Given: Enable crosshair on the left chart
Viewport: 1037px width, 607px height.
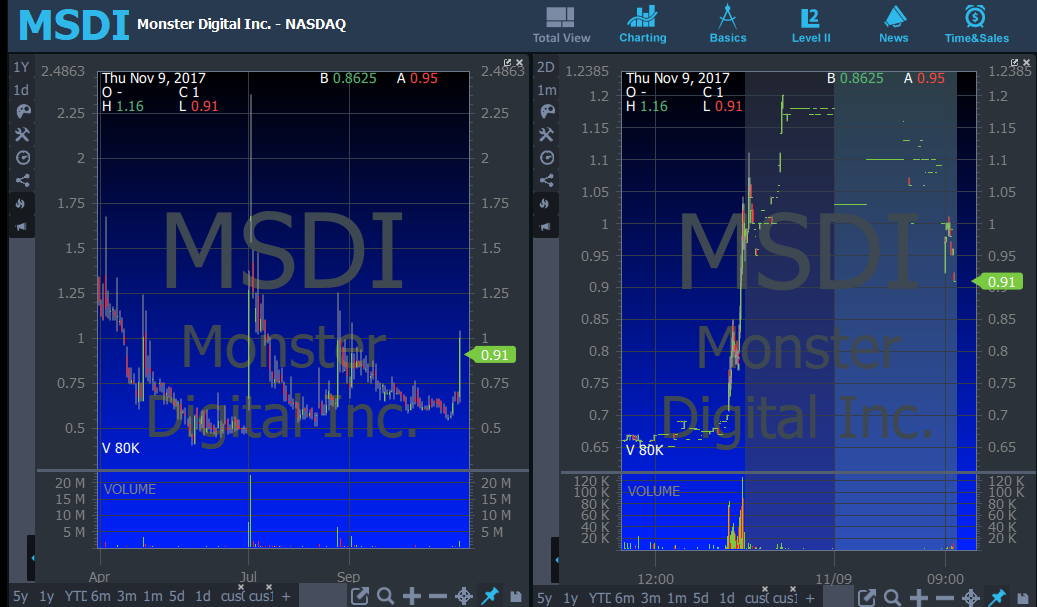Looking at the screenshot, I should click(x=464, y=596).
